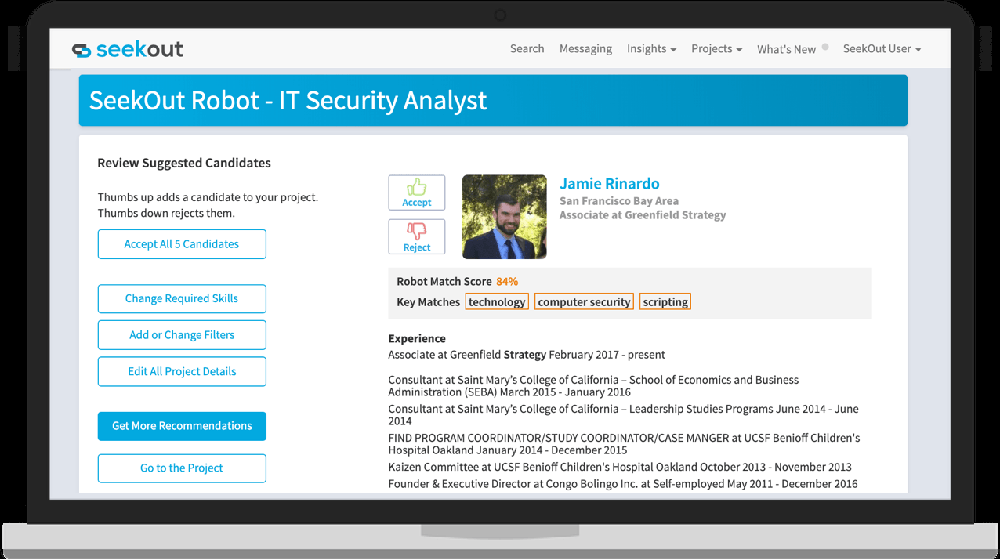Click the 84% Robot Match Score
The height and width of the screenshot is (559, 1000).
click(x=507, y=281)
